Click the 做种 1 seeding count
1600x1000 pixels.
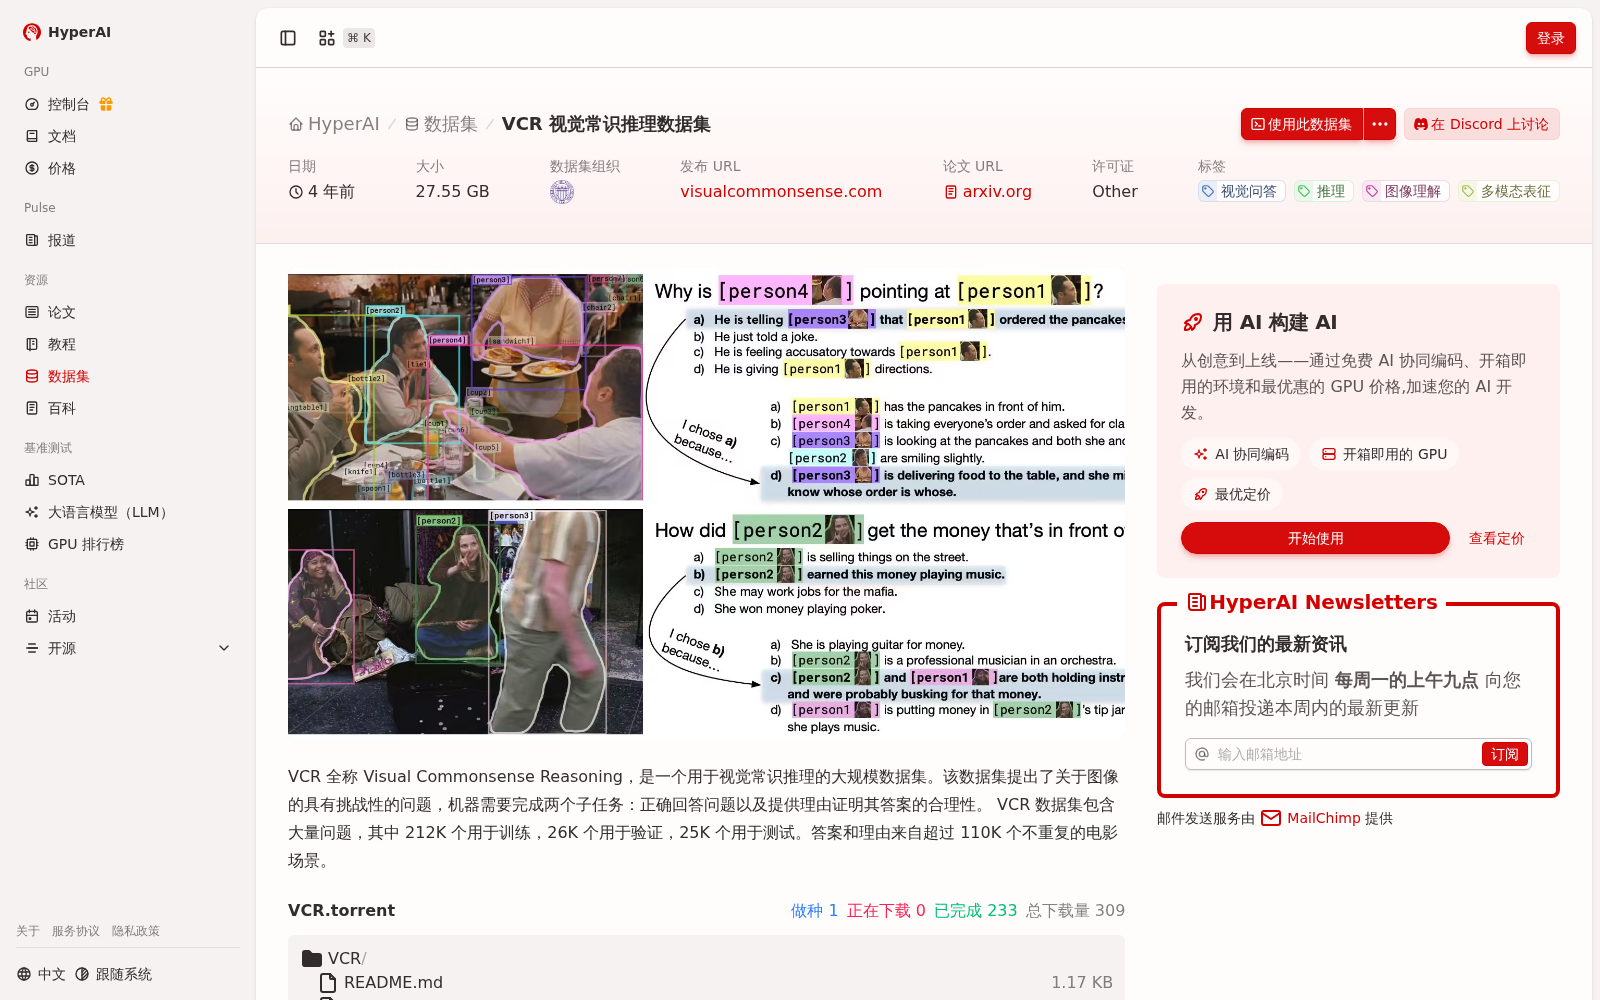click(x=814, y=910)
